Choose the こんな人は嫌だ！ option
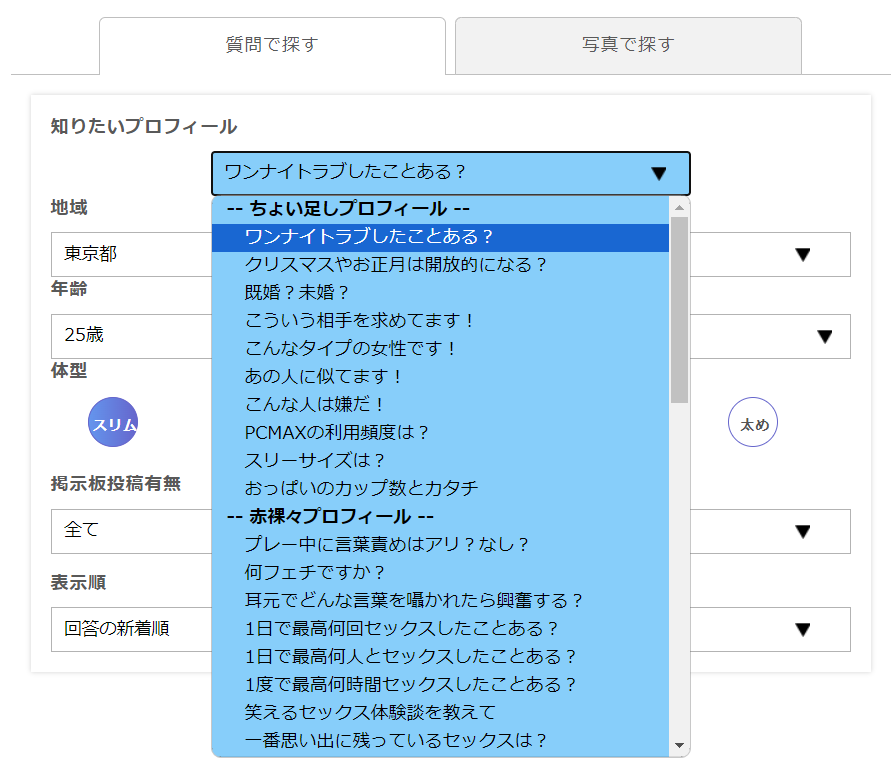 315,405
